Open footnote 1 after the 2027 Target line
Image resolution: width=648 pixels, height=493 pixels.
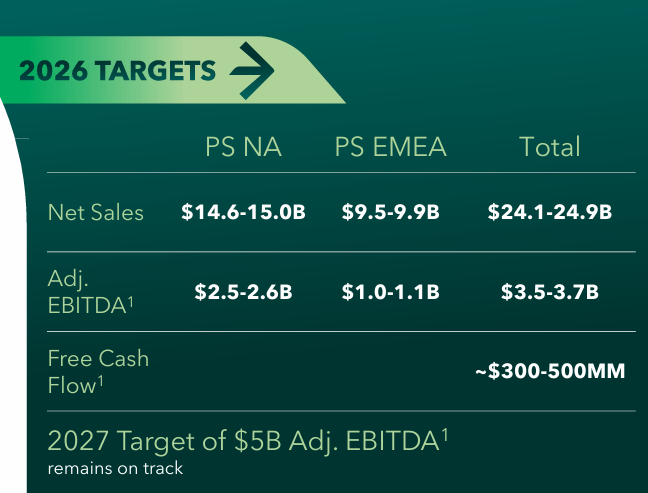point(445,432)
